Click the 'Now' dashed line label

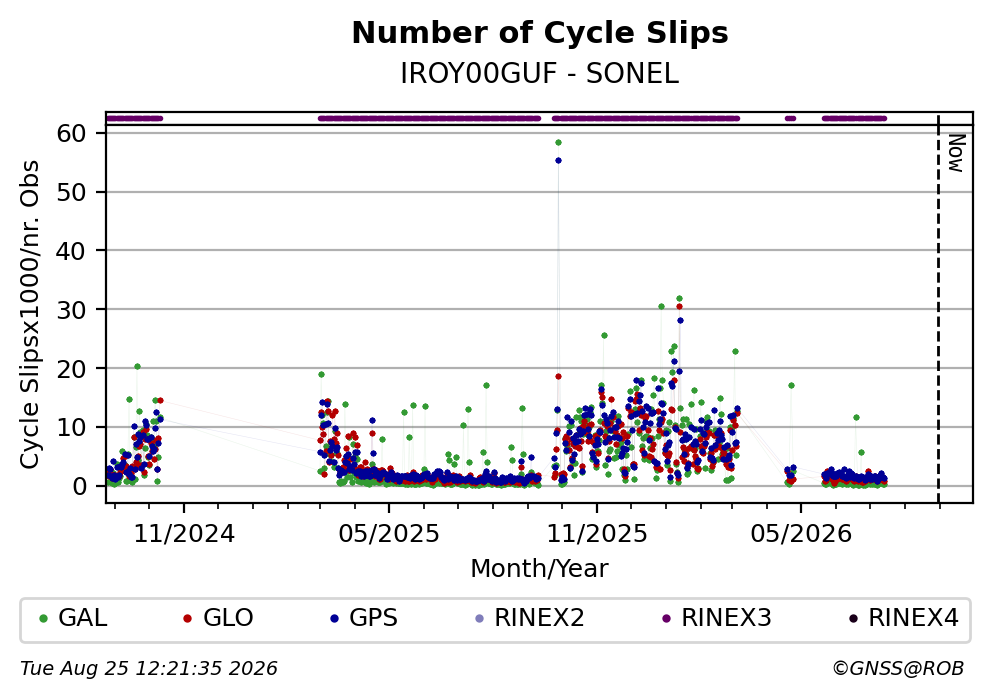(x=956, y=153)
